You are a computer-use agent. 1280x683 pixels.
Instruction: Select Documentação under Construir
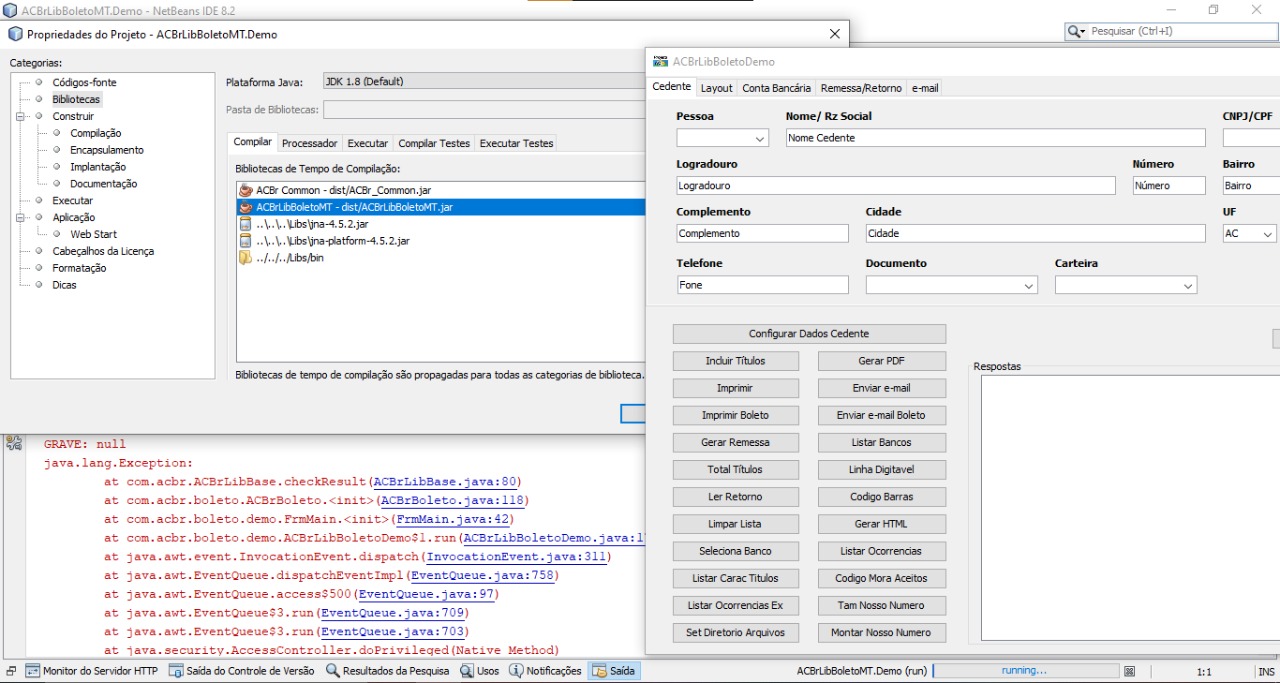[103, 184]
